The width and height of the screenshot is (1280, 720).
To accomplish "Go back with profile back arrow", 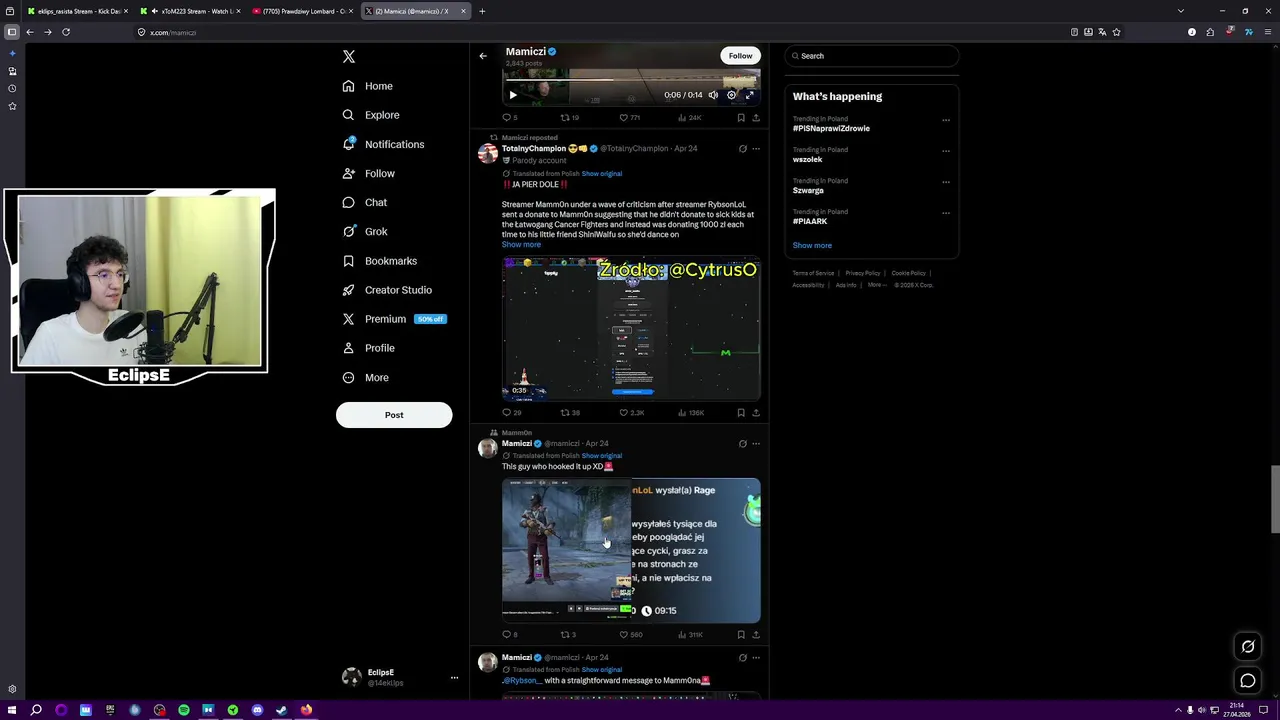I will coord(483,56).
